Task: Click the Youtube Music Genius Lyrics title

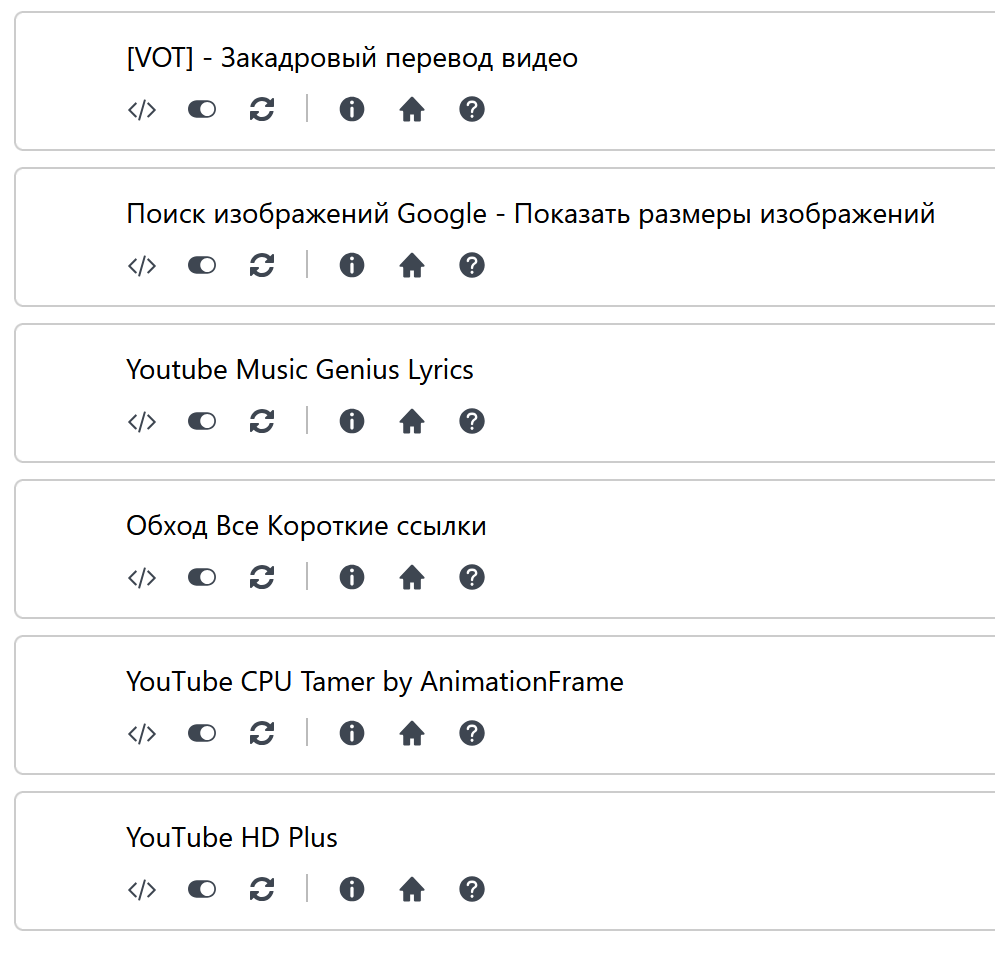Action: (x=300, y=370)
